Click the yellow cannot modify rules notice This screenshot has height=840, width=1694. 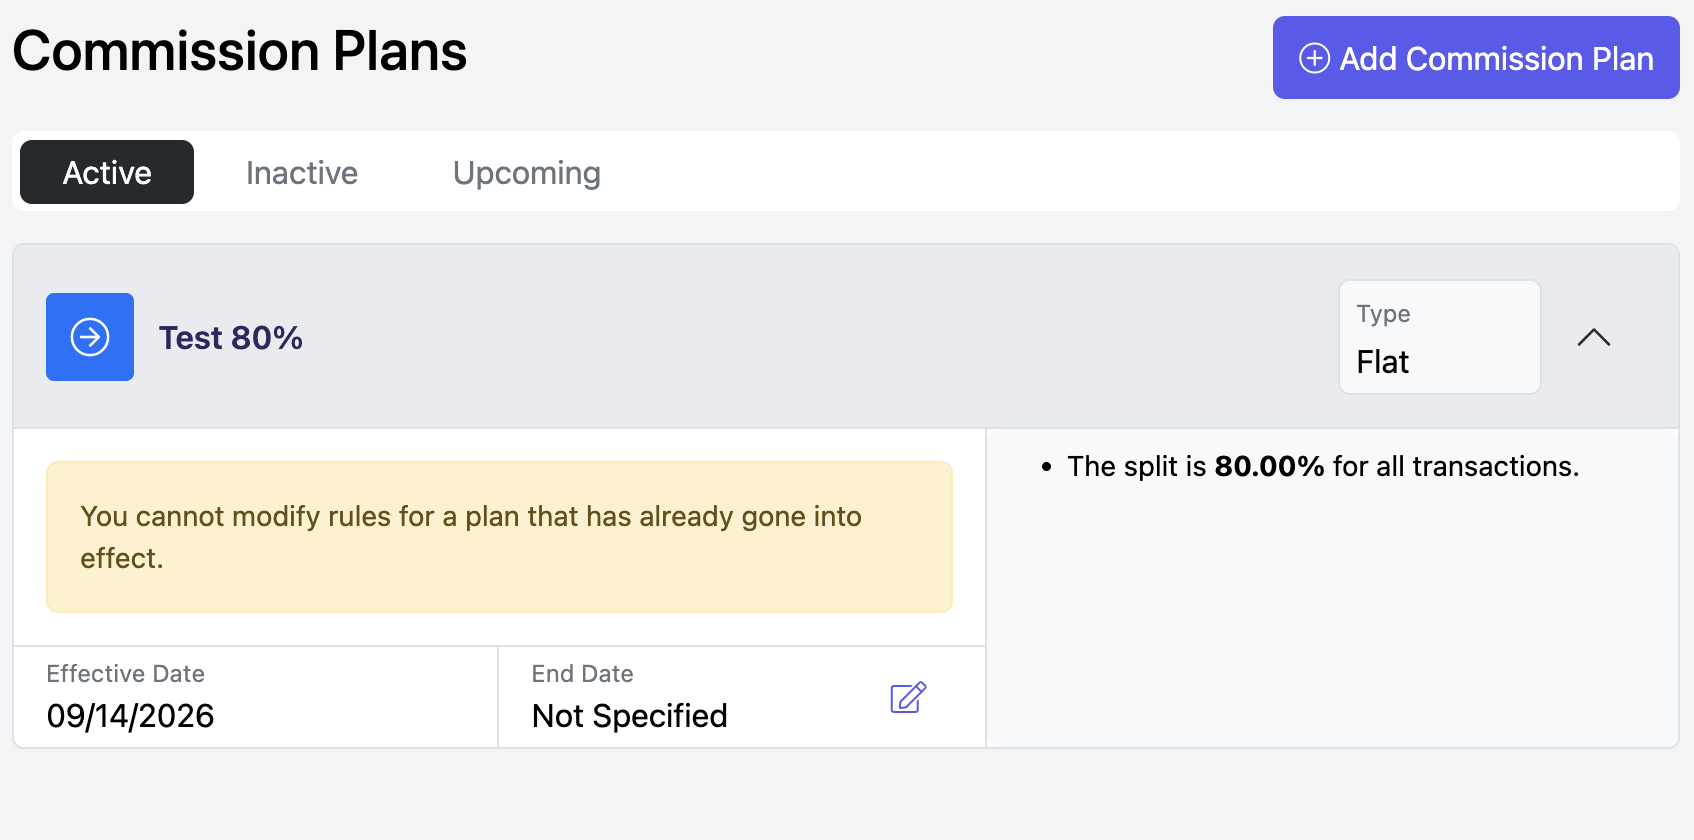pyautogui.click(x=499, y=537)
